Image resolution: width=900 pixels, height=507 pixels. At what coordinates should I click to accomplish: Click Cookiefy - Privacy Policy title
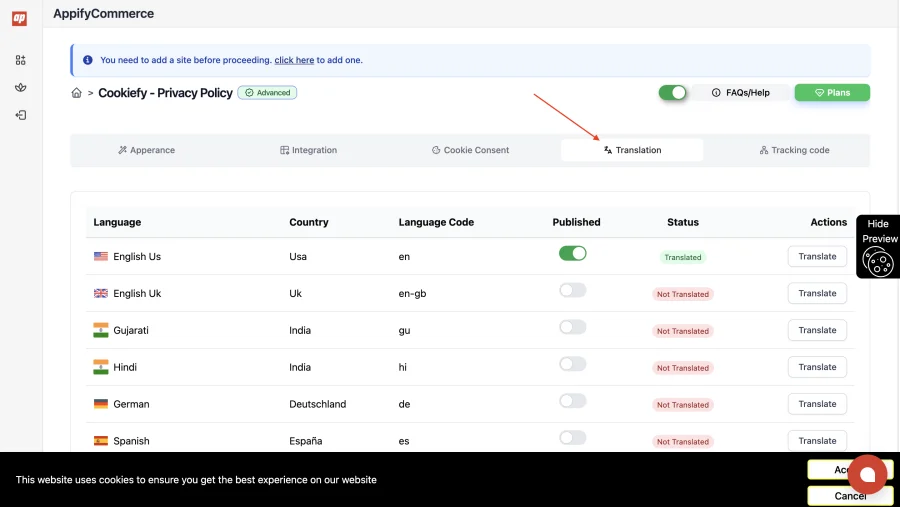pyautogui.click(x=165, y=93)
